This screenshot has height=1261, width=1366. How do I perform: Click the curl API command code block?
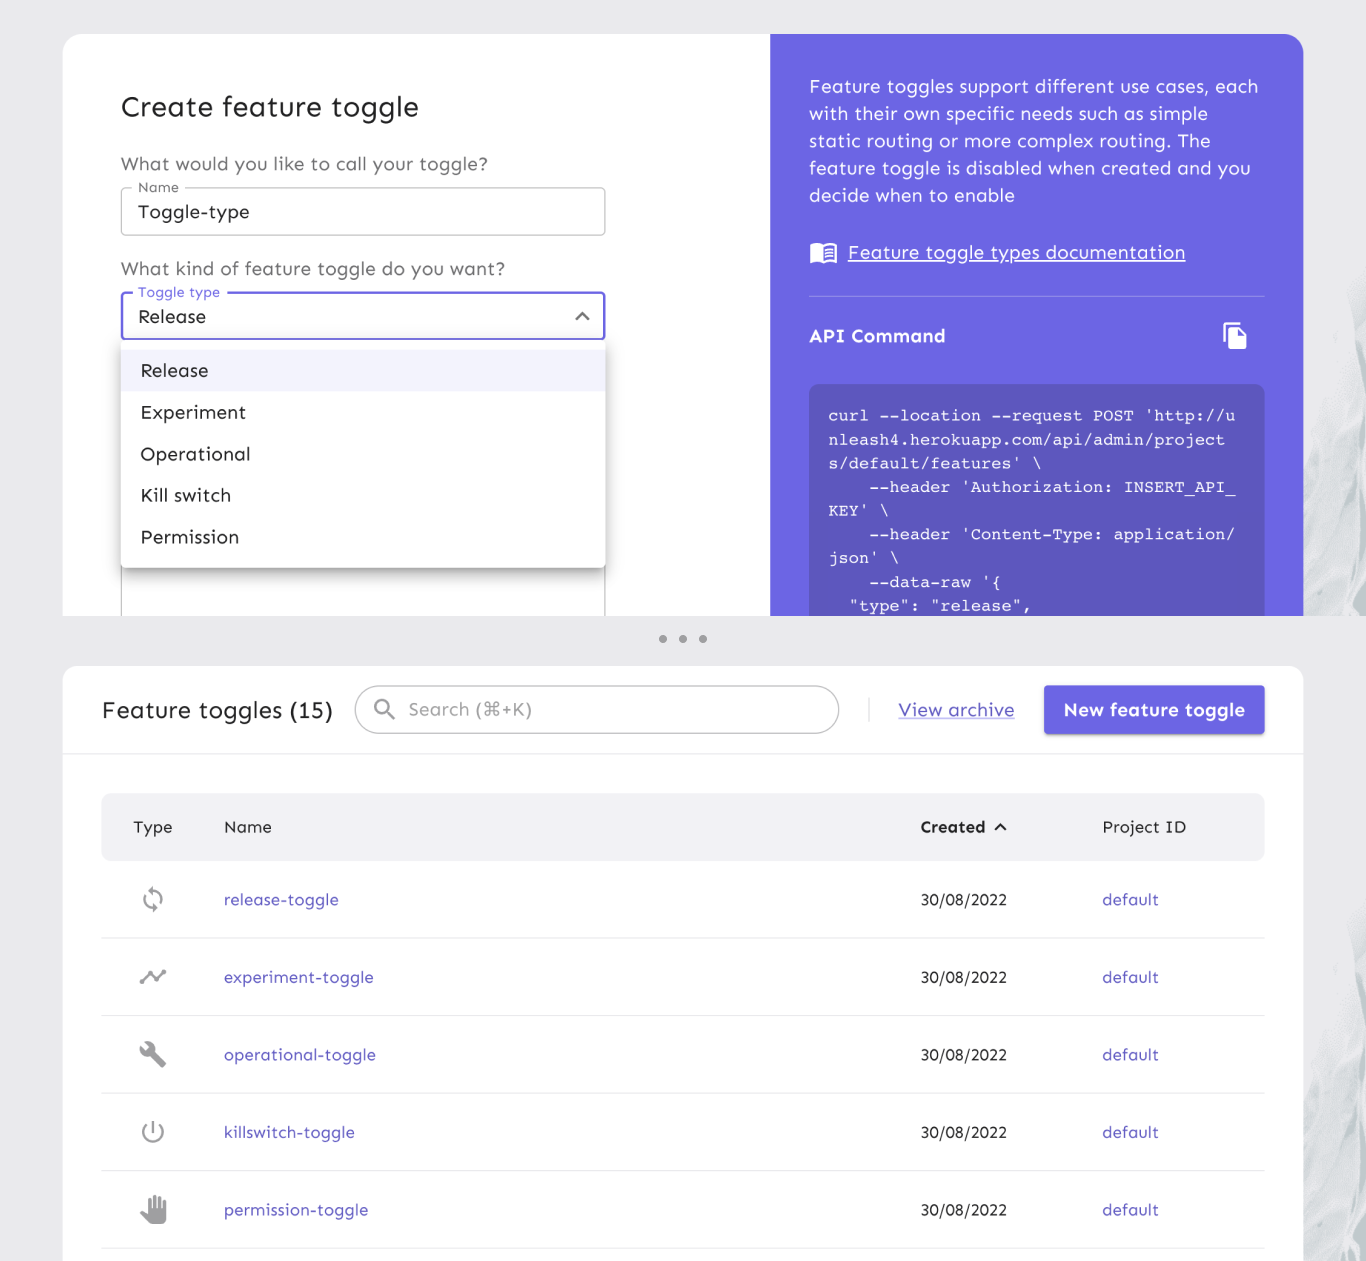[1037, 500]
